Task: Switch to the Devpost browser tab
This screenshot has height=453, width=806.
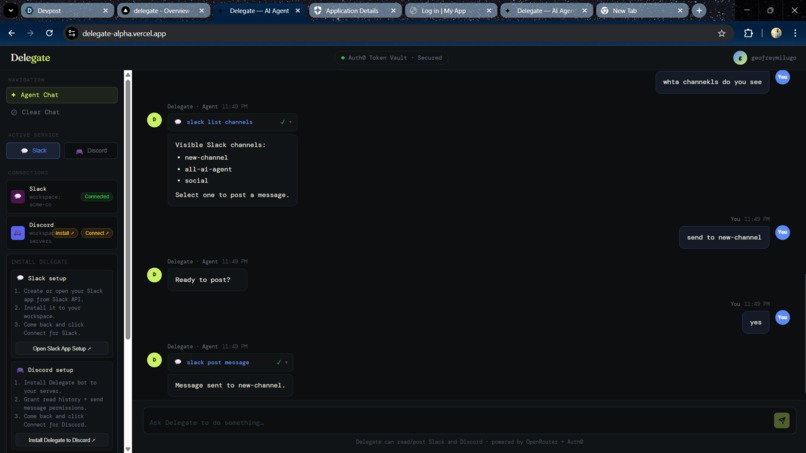Action: (x=67, y=10)
